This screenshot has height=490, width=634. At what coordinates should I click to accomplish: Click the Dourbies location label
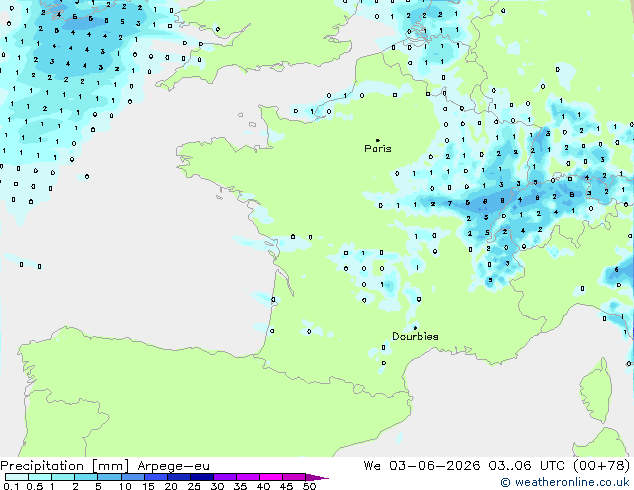[415, 336]
